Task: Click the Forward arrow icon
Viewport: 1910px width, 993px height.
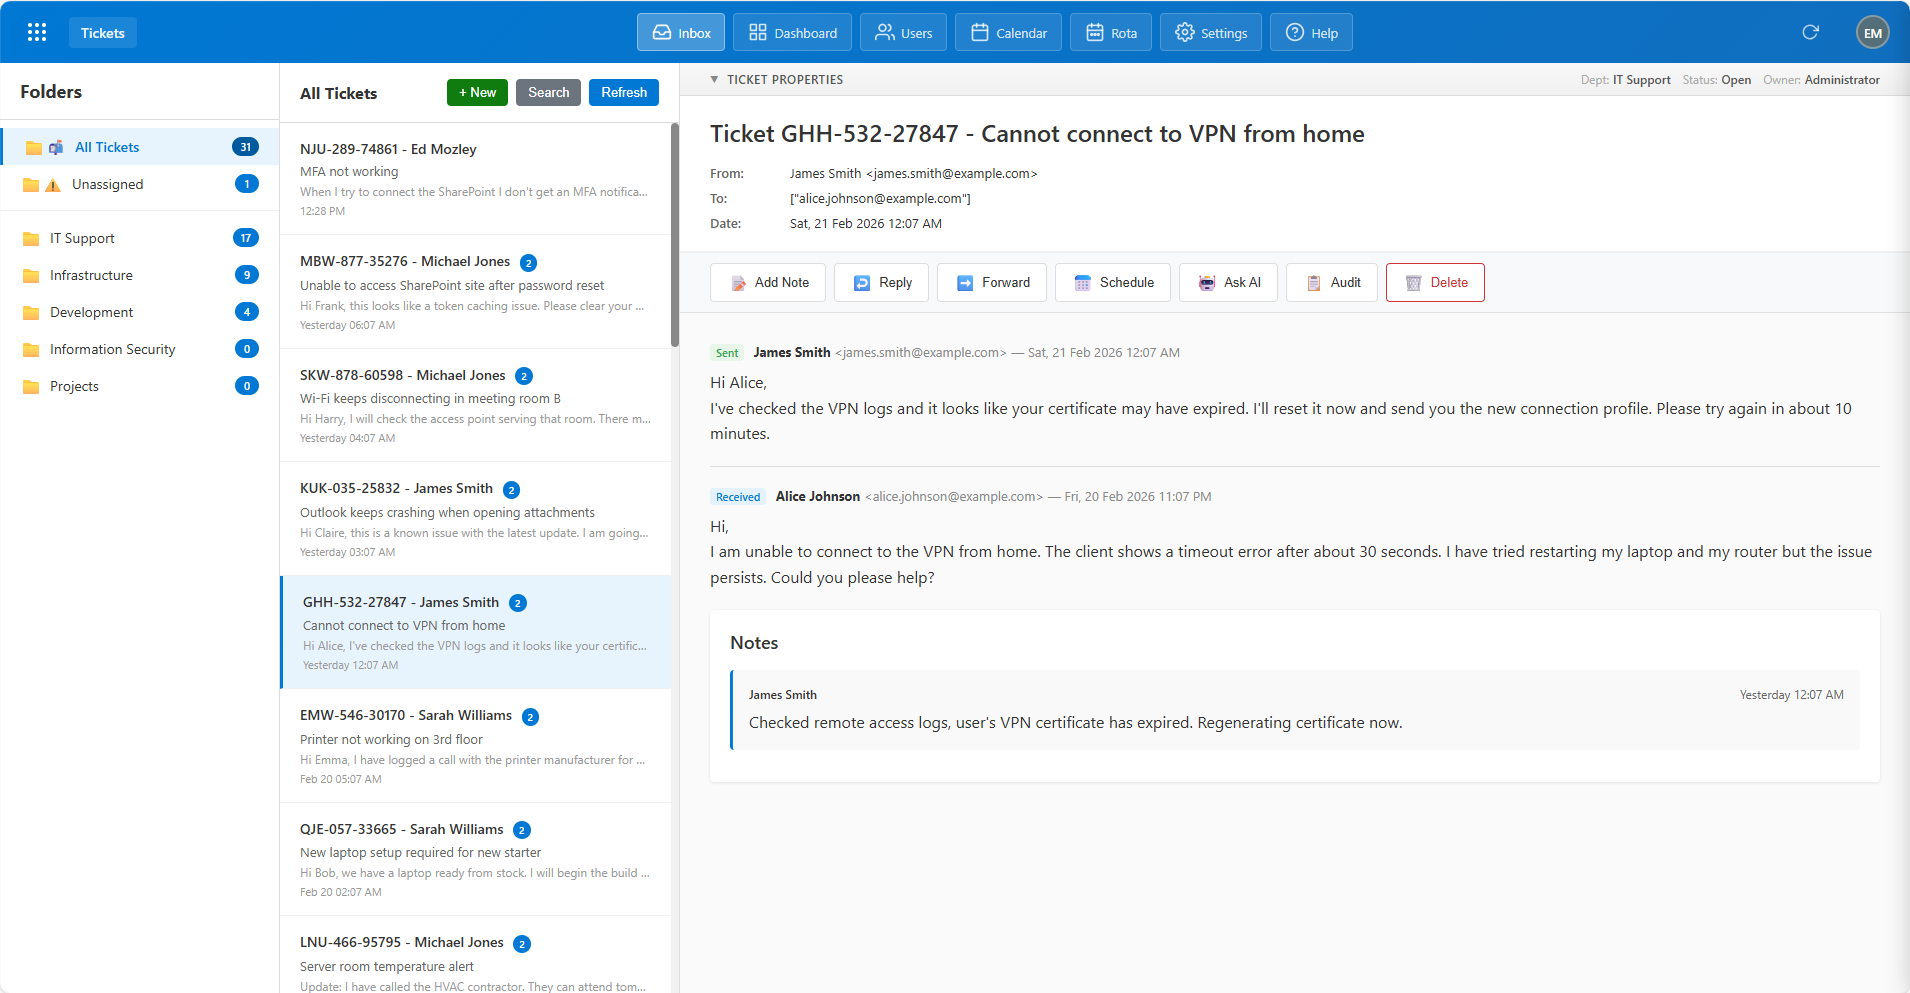Action: point(965,283)
